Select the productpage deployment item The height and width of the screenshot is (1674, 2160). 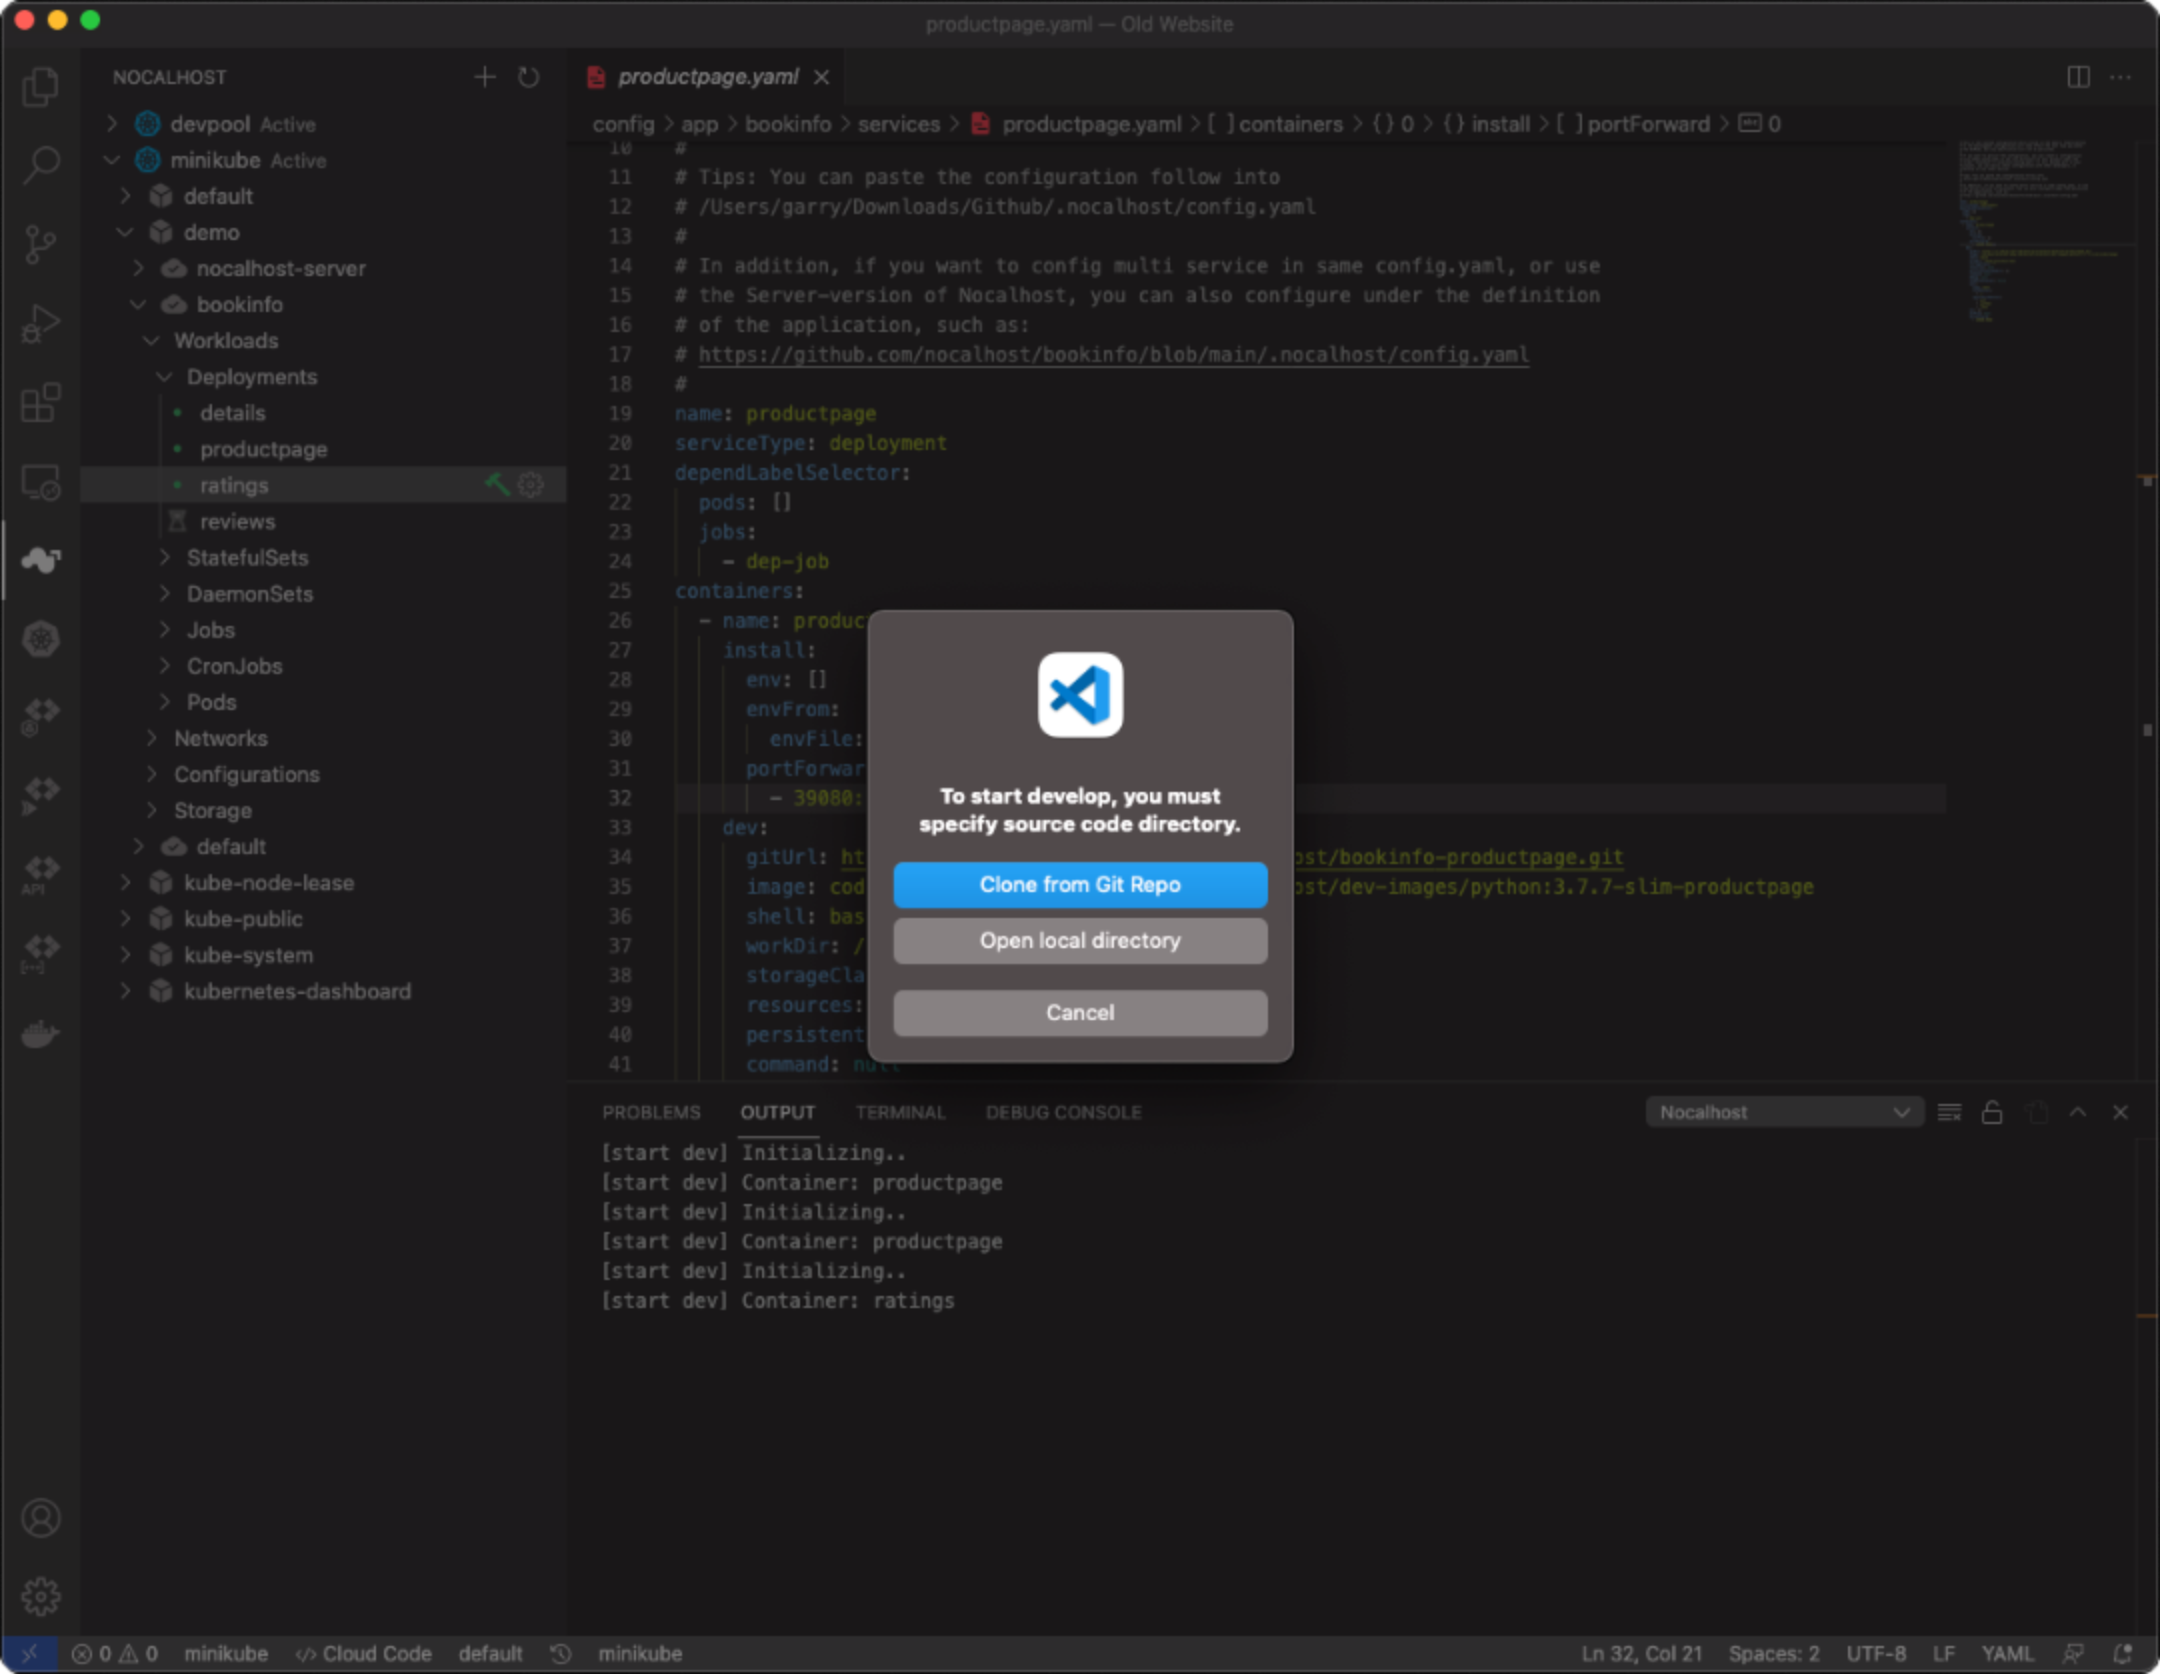click(x=263, y=449)
